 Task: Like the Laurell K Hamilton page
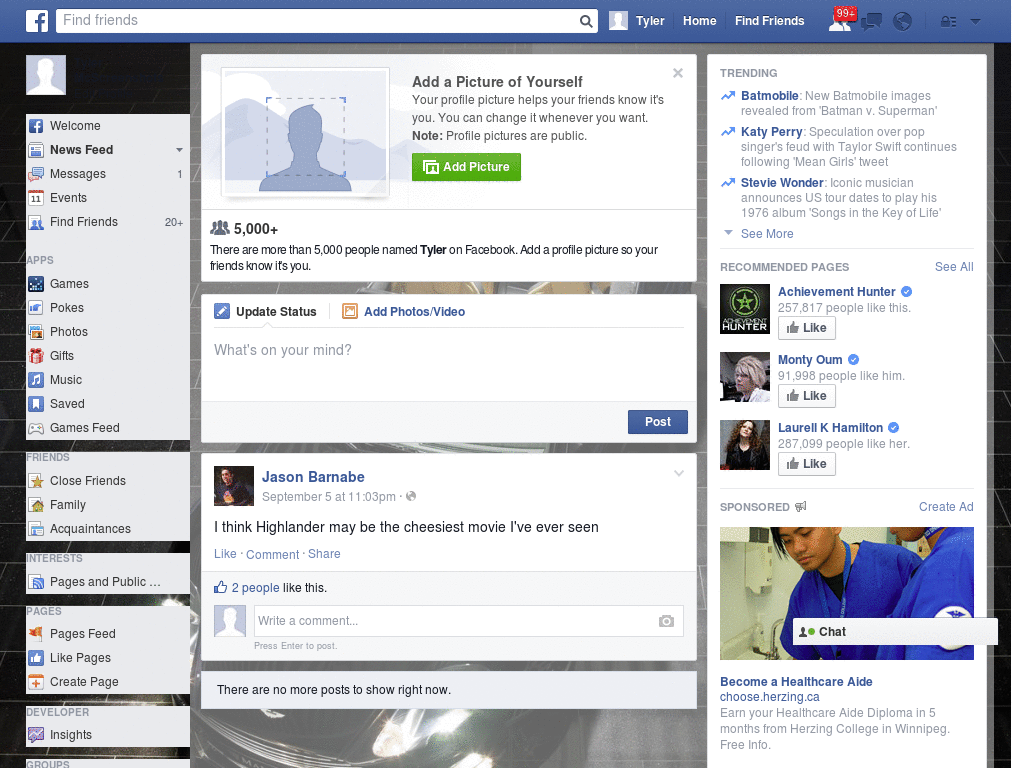pyautogui.click(x=807, y=464)
